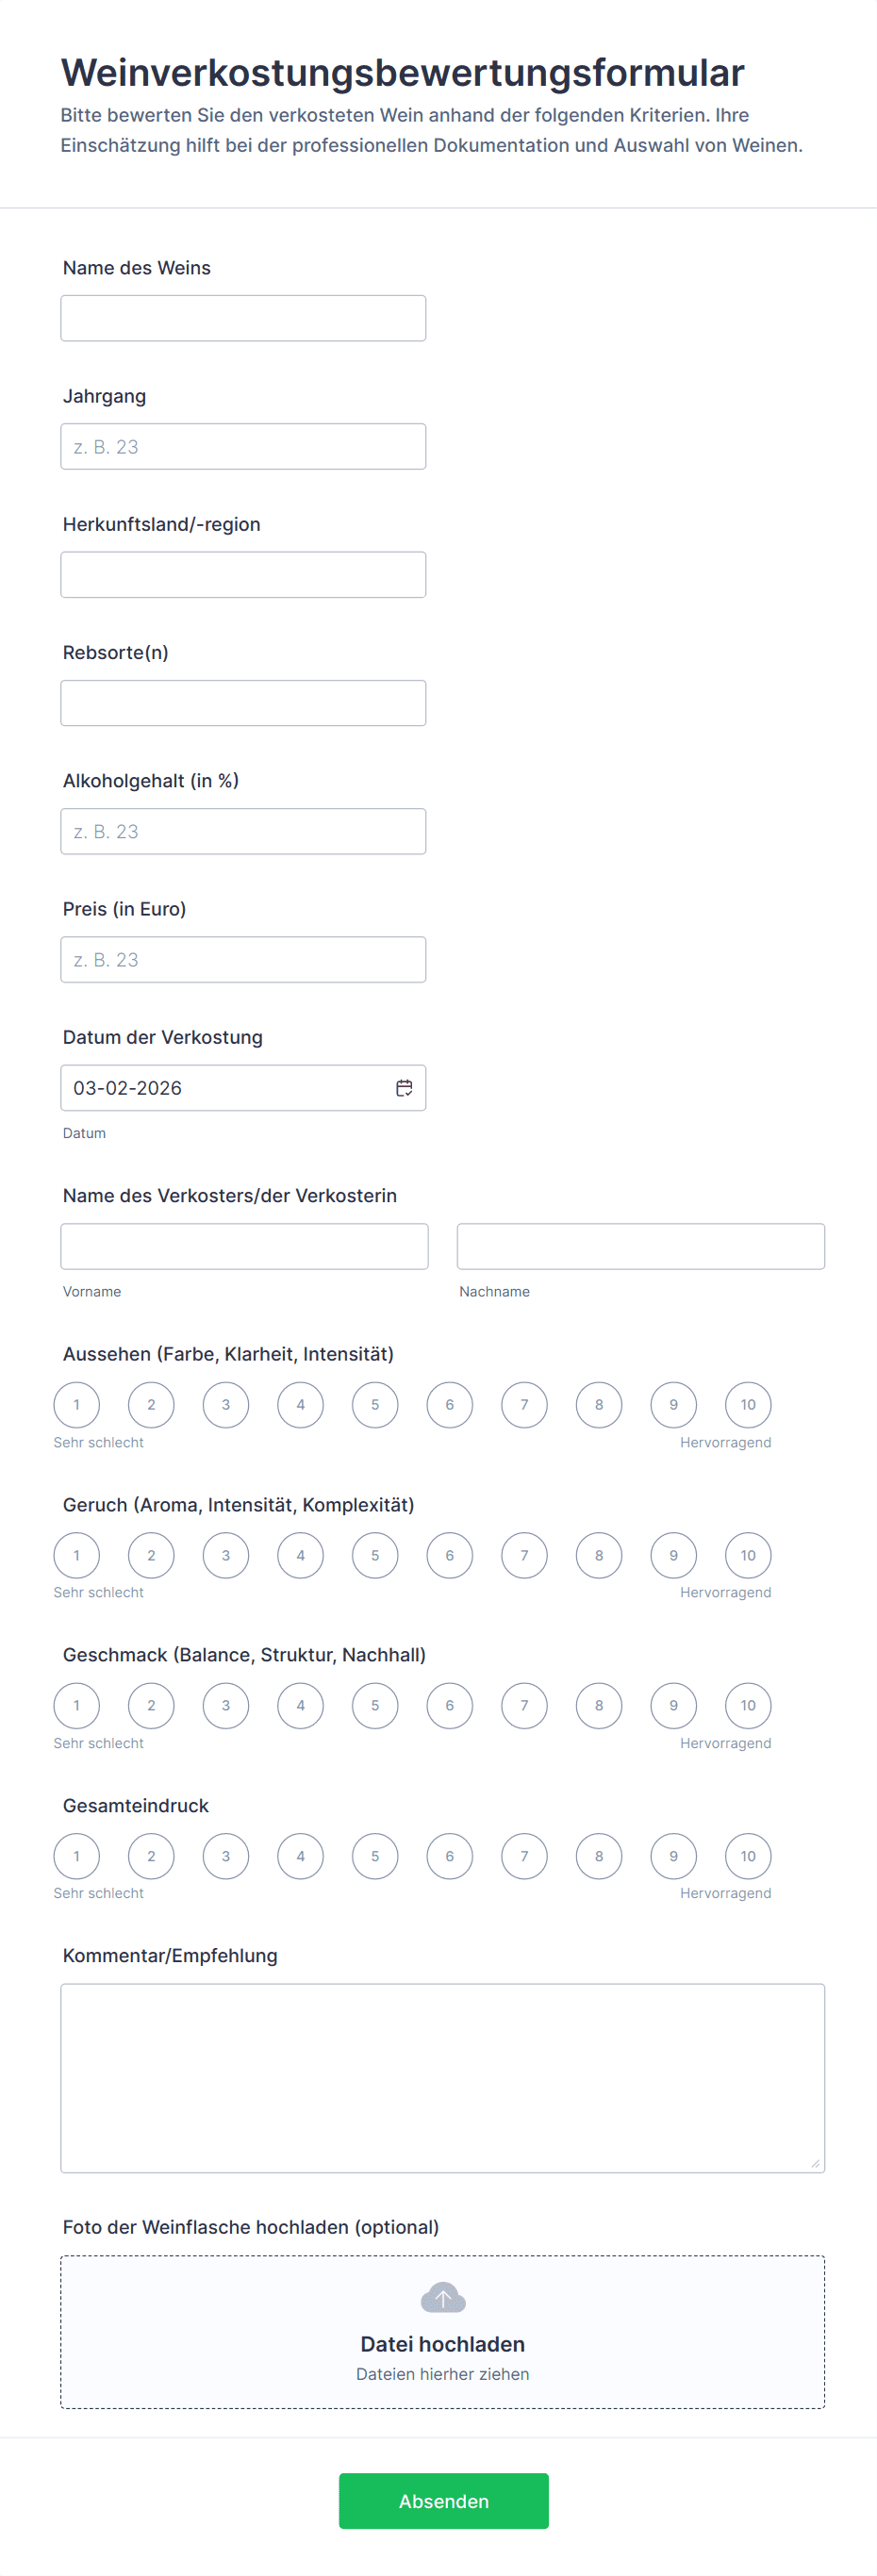This screenshot has height=2576, width=877.
Task: Click the Kommentar/Empfehlung text area
Action: tap(442, 2078)
